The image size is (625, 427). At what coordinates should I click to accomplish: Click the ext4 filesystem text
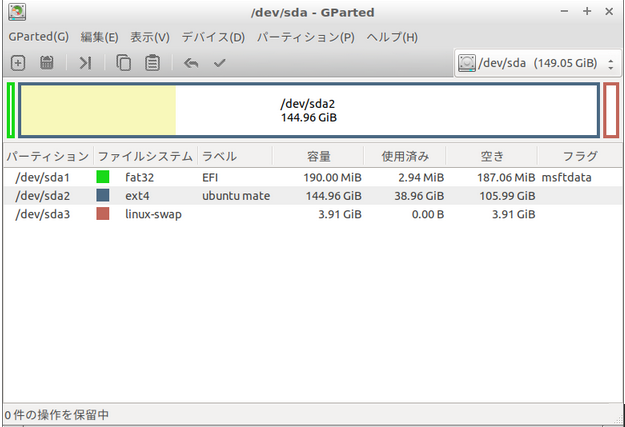[x=137, y=196]
